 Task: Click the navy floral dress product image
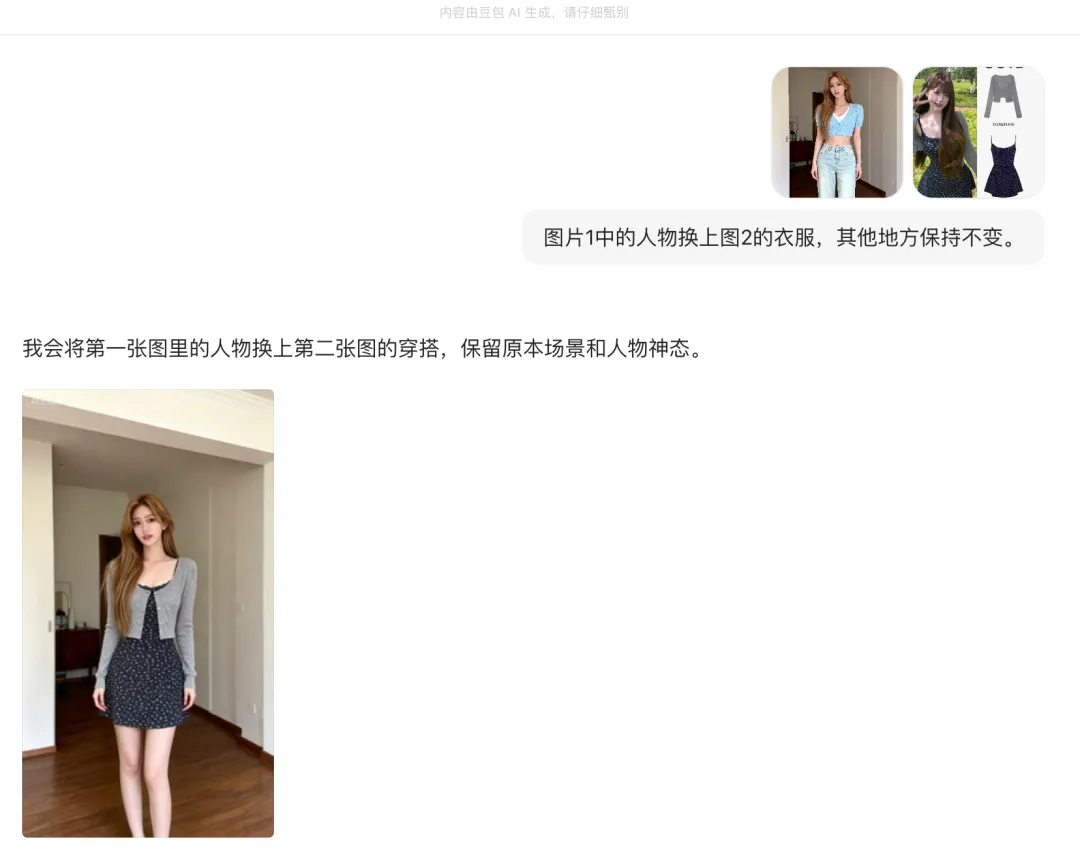1004,166
